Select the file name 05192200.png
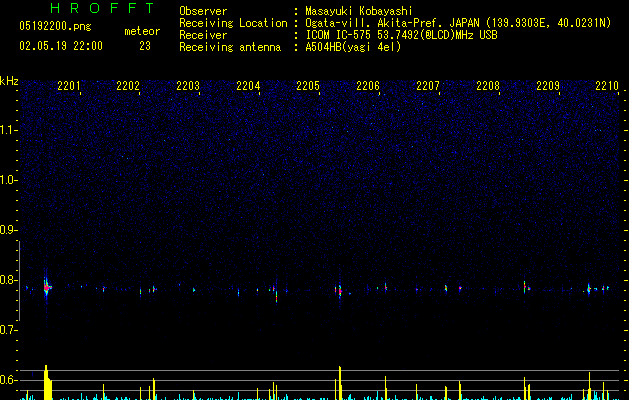This screenshot has height=400, width=629. 55,27
